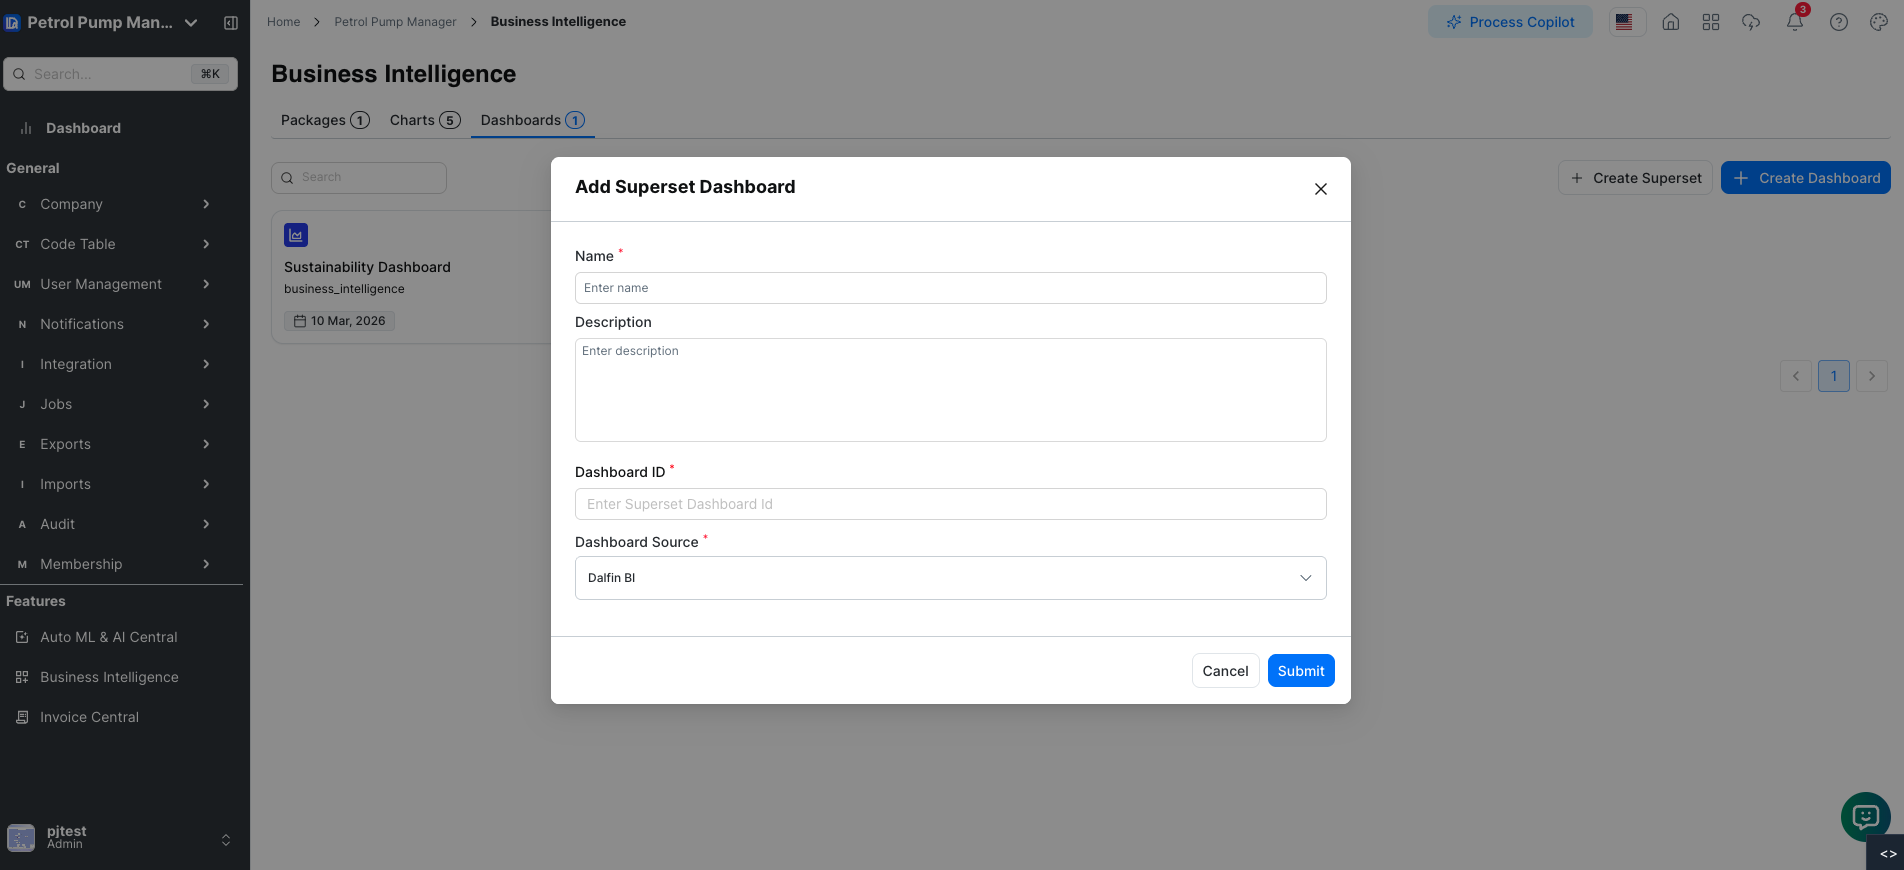Viewport: 1904px width, 870px height.
Task: Cancel the Add Superset Dashboard dialog
Action: tap(1225, 671)
